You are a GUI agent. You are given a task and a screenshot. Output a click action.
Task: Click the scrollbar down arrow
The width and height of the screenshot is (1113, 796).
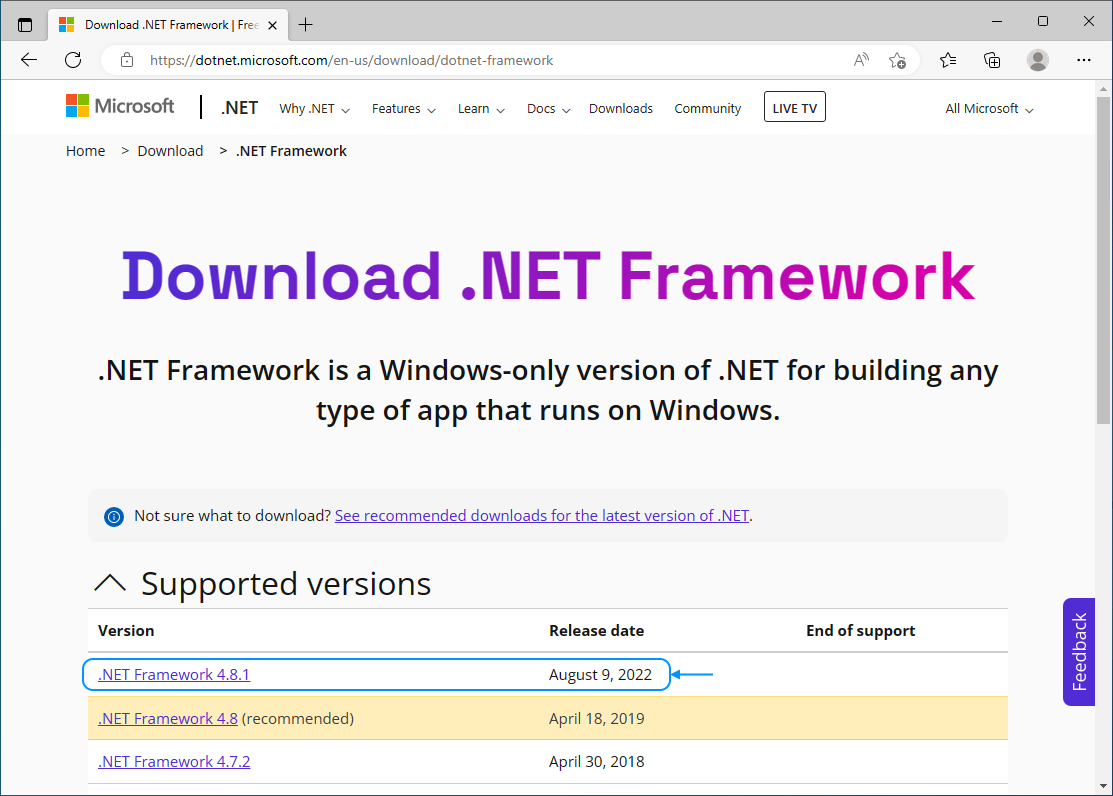(x=1103, y=786)
